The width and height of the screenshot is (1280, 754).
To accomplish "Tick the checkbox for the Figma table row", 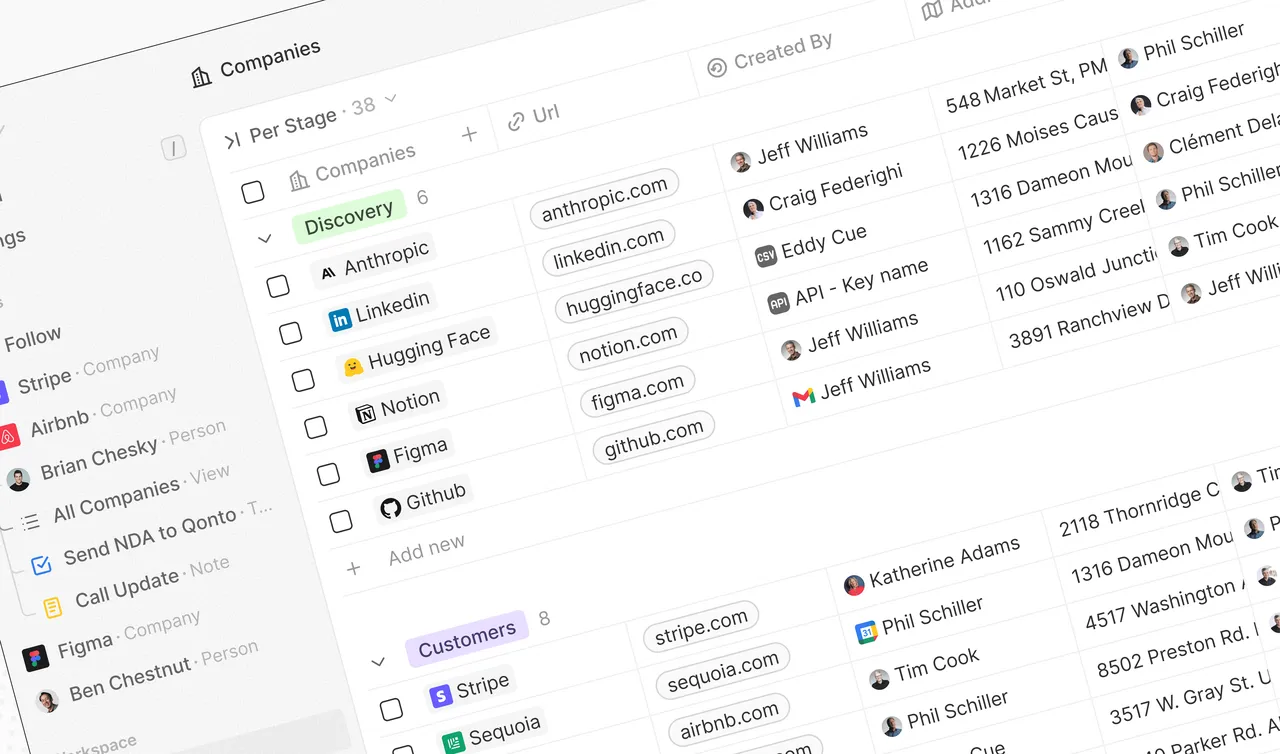I will (328, 474).
